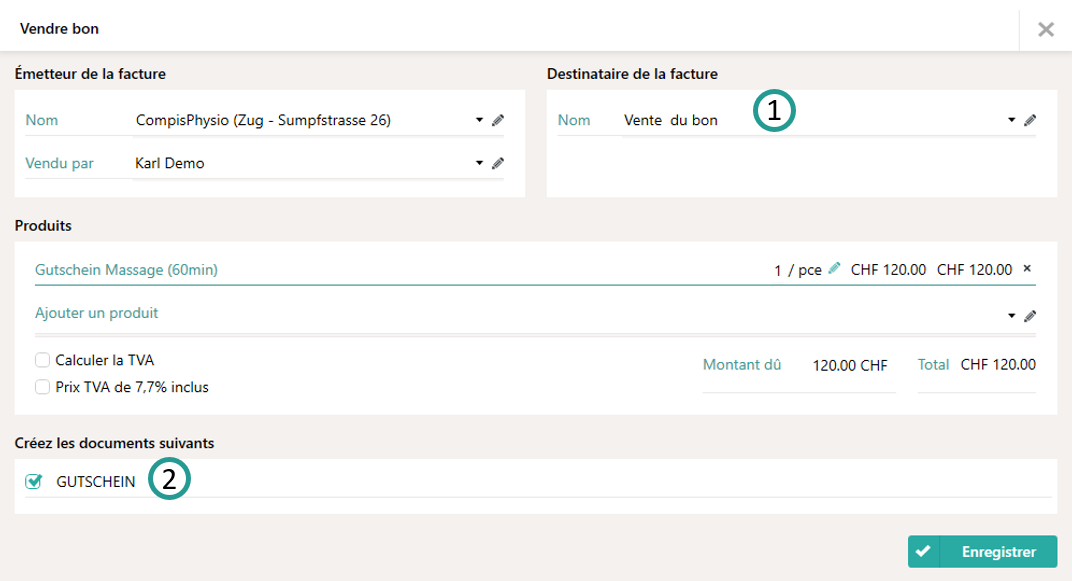The height and width of the screenshot is (581, 1072).
Task: Close the Vendre bon dialog
Action: pos(1045,29)
